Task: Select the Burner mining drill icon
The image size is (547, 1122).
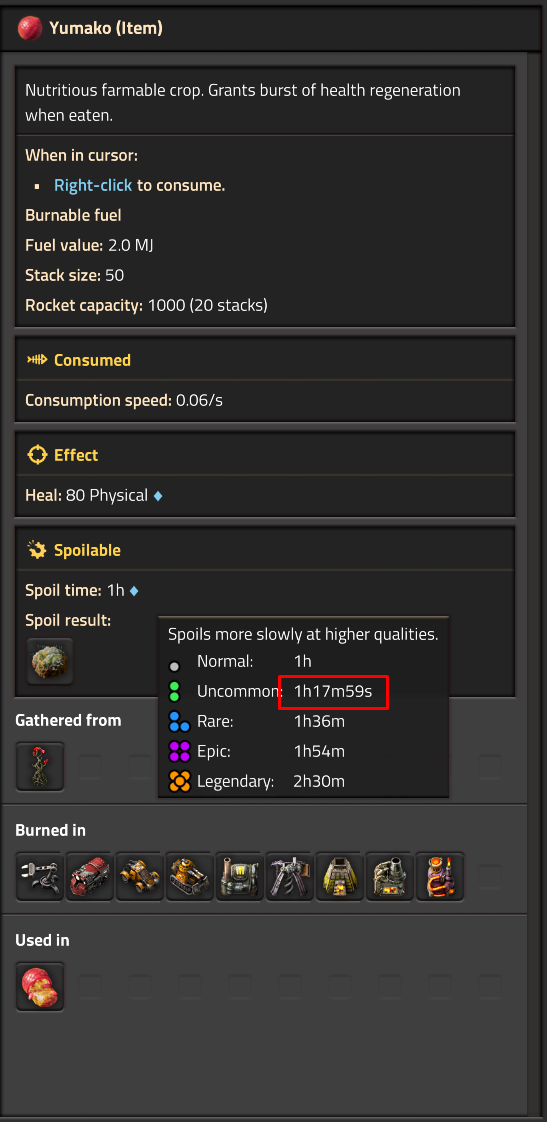Action: point(290,876)
